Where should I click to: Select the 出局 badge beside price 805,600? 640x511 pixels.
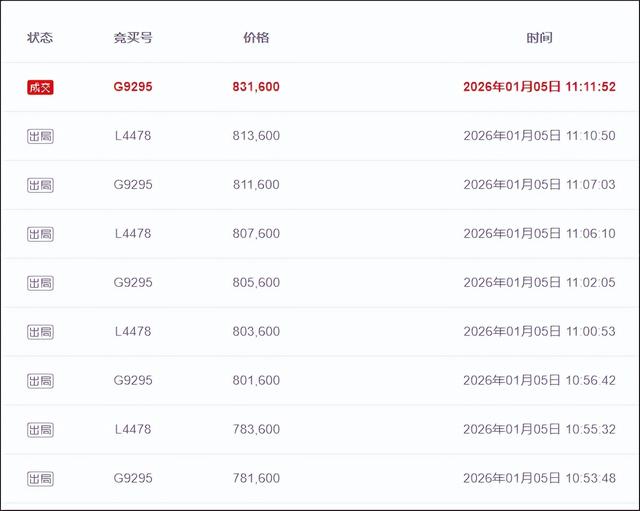(40, 283)
